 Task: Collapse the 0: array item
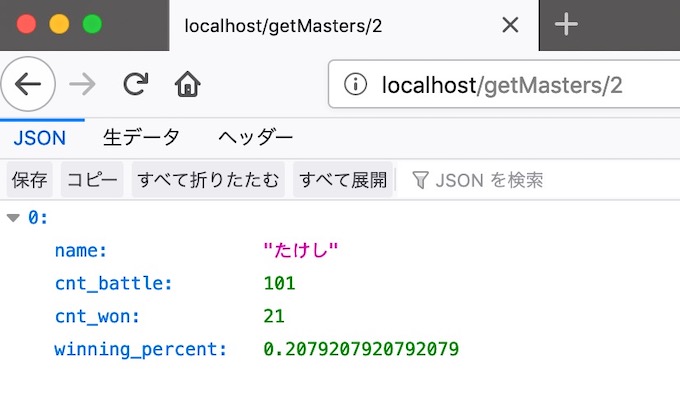13,218
